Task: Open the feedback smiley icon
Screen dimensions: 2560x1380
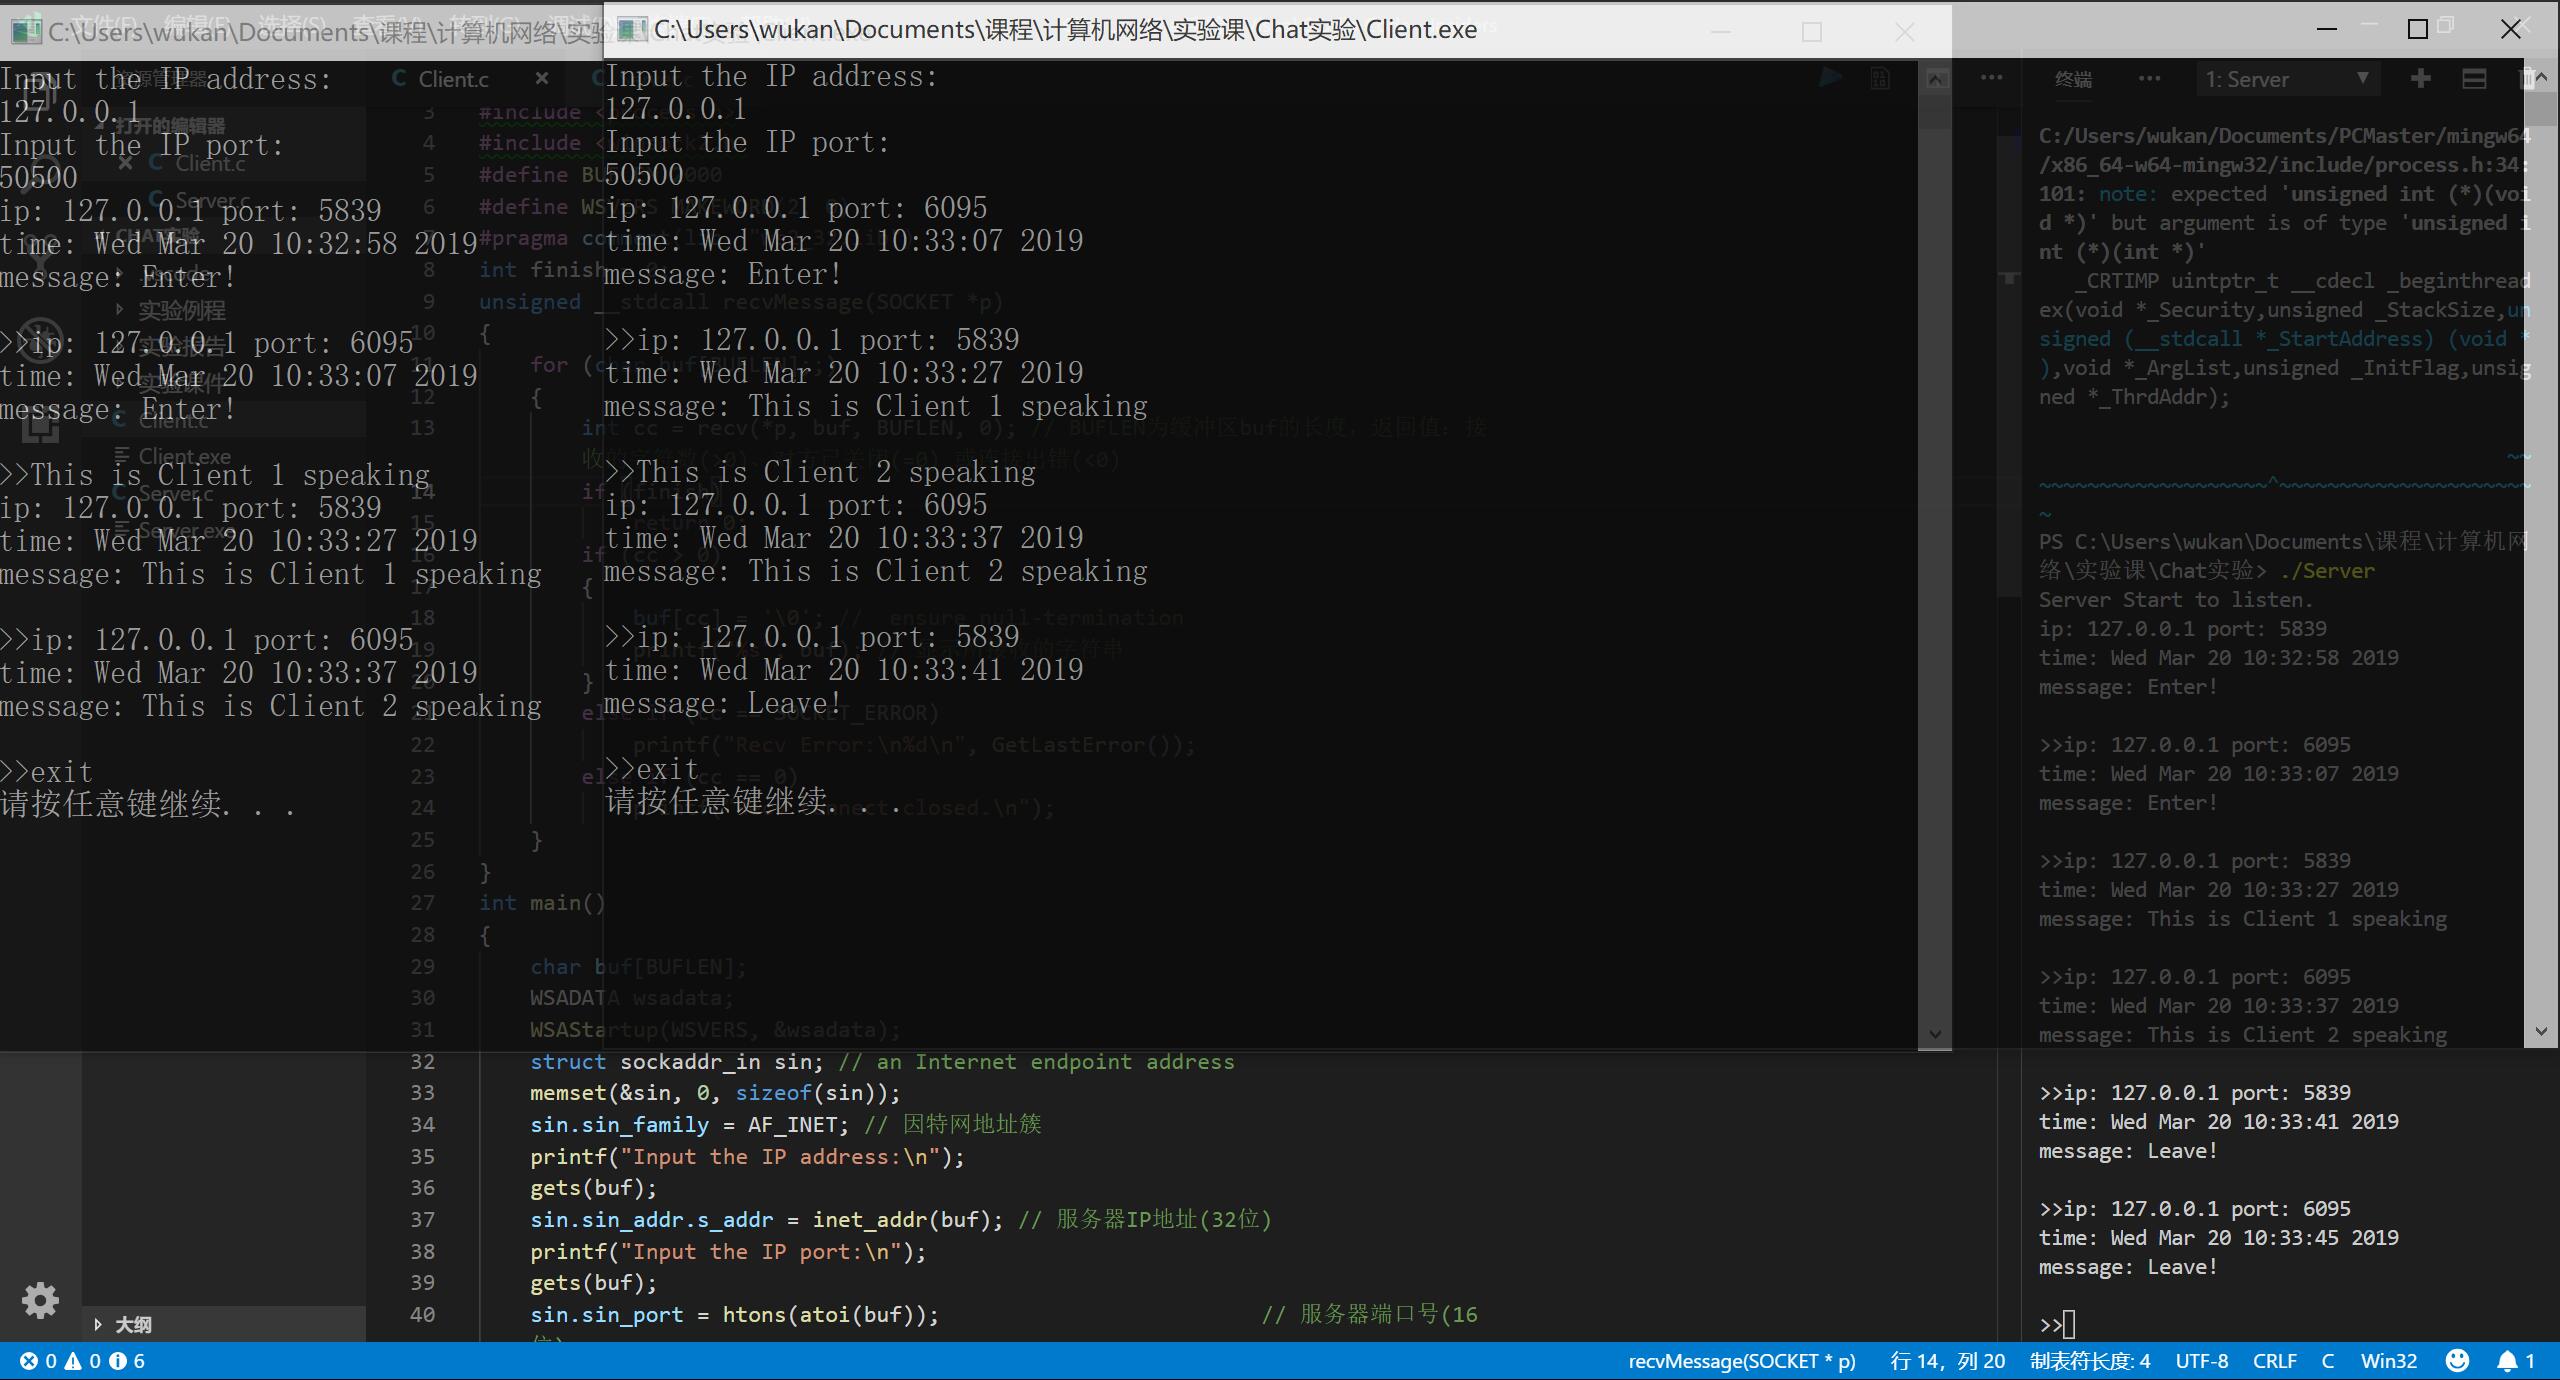Action: tap(2457, 1361)
